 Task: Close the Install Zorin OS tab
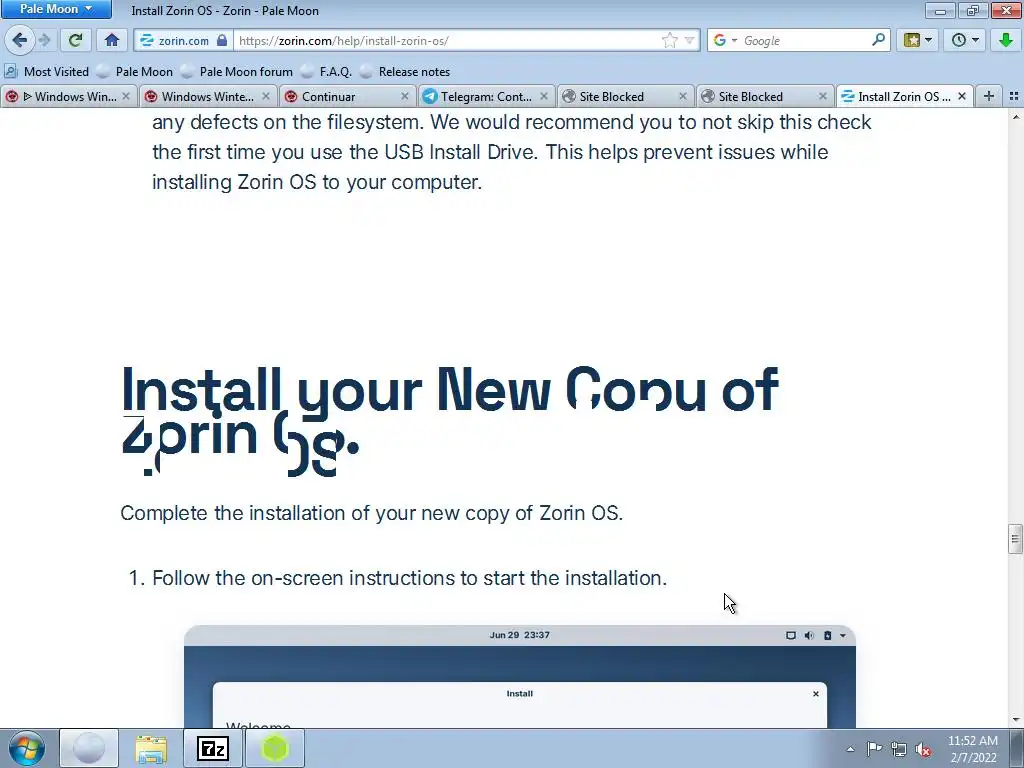coord(962,97)
